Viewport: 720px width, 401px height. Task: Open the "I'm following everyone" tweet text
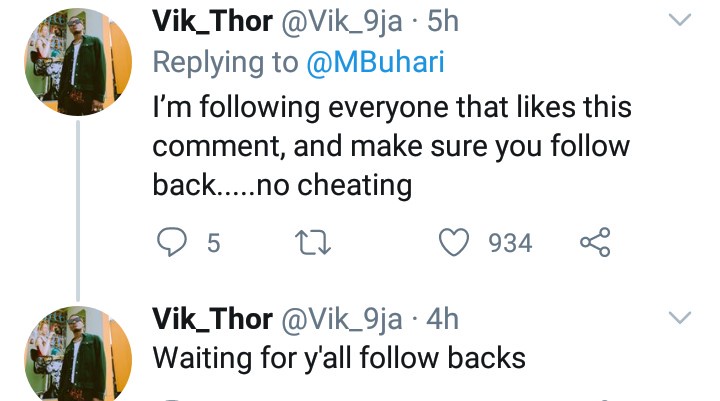(x=390, y=147)
